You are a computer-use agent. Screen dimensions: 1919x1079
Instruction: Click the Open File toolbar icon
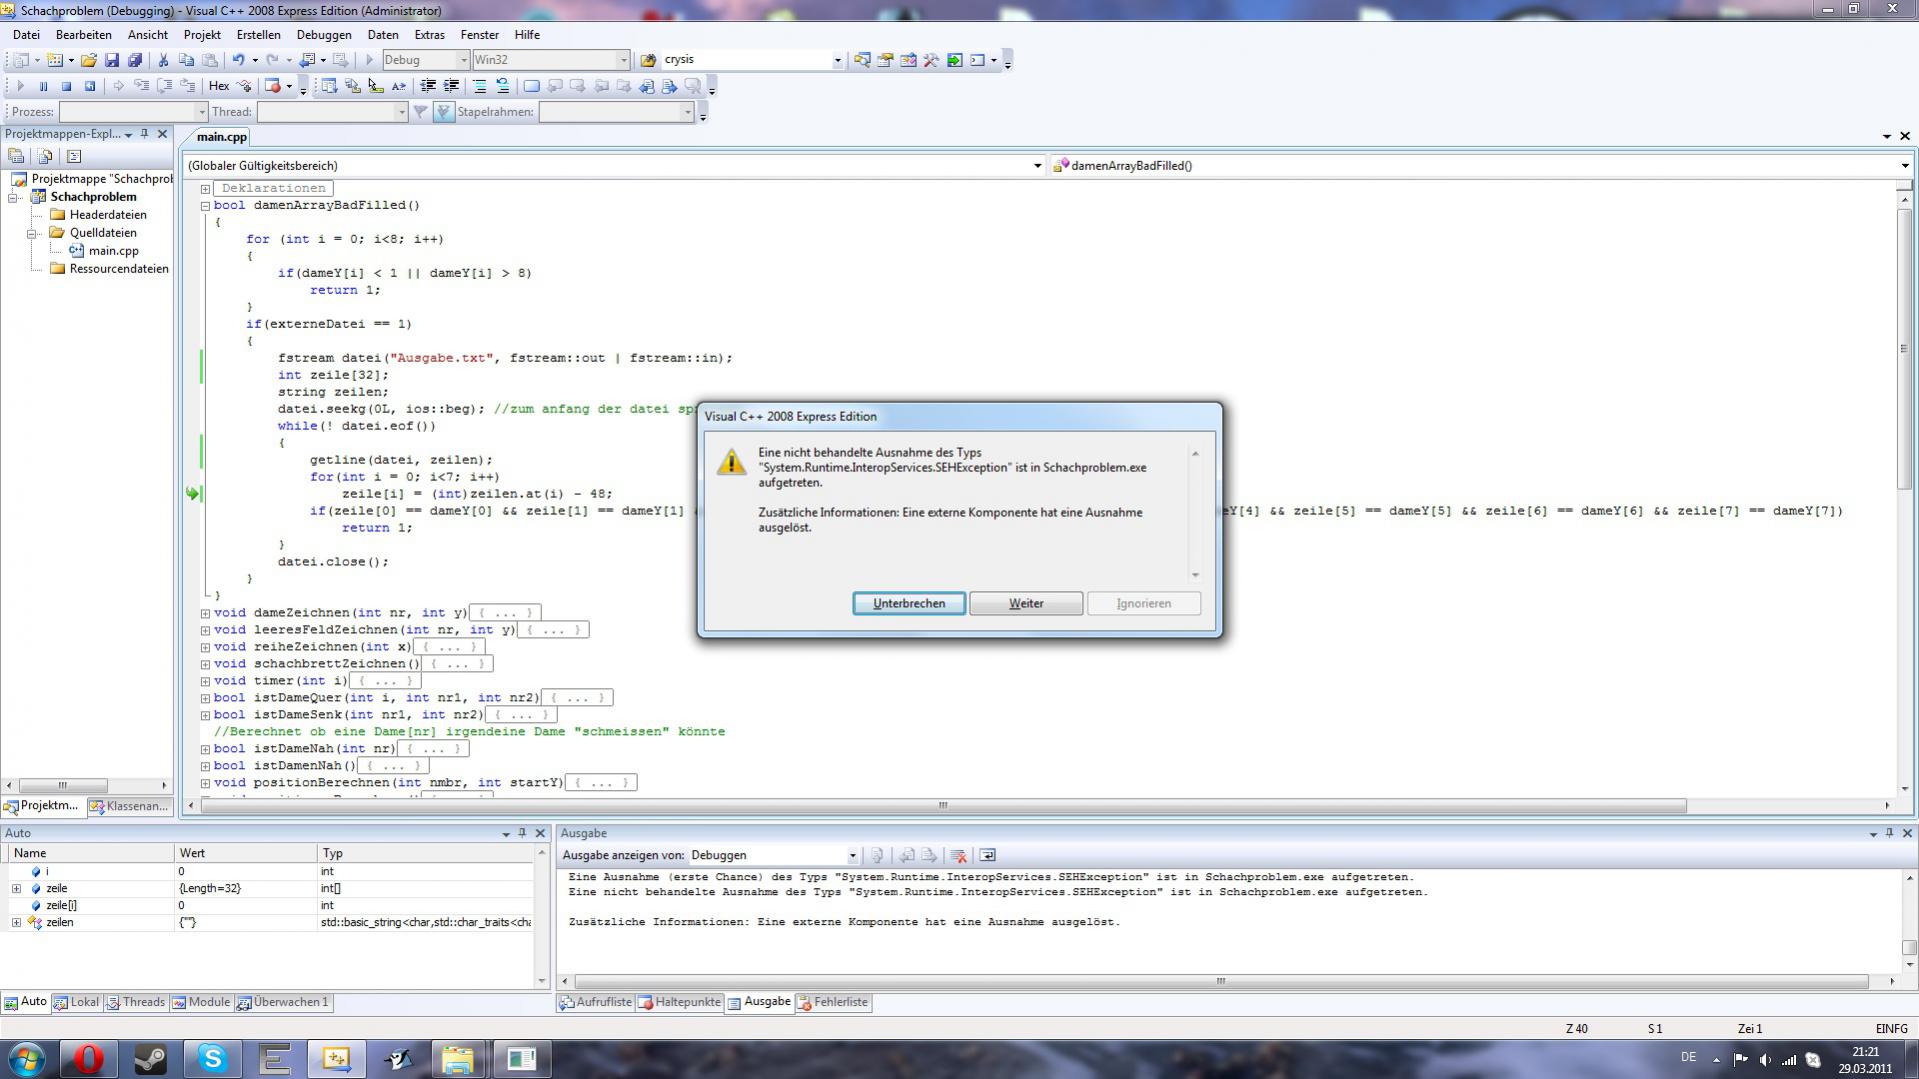click(89, 60)
